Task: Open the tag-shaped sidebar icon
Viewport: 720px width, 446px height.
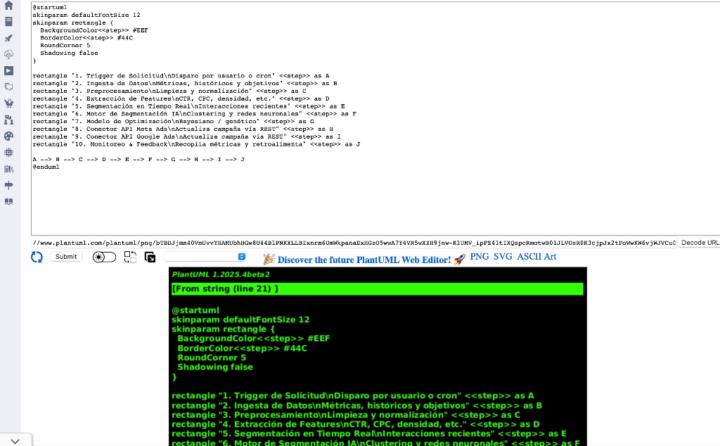Action: coord(9,87)
